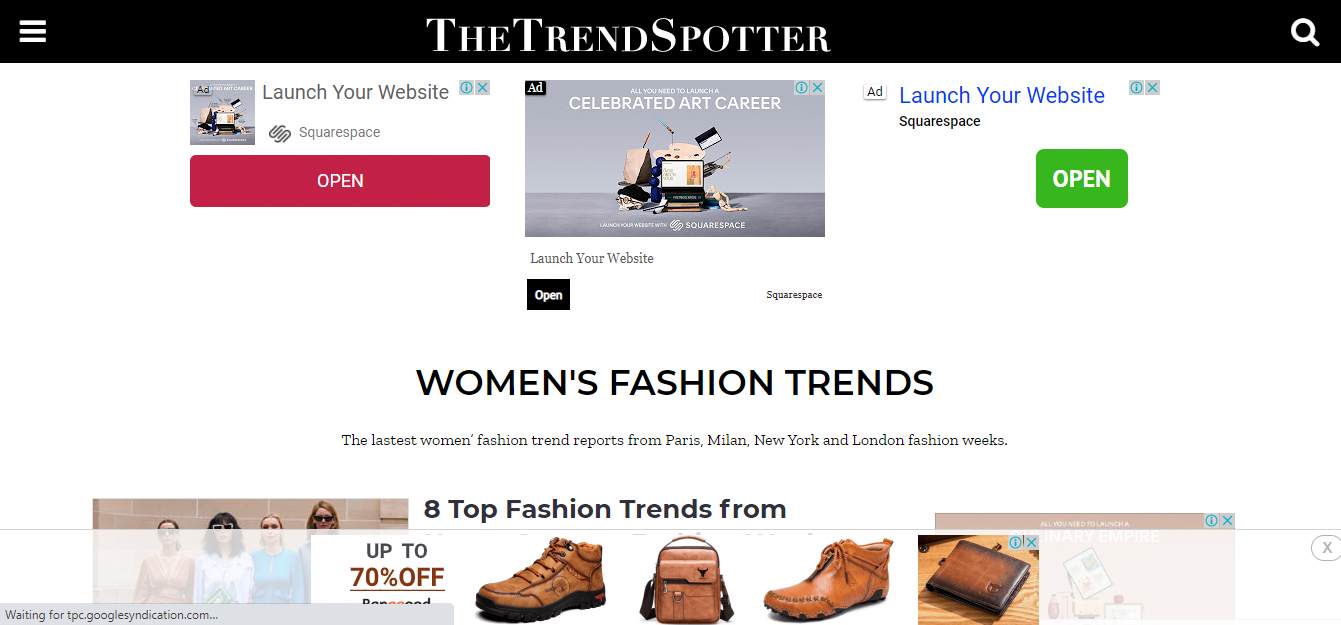Click blue Launch Your Website ad headline

click(1001, 96)
